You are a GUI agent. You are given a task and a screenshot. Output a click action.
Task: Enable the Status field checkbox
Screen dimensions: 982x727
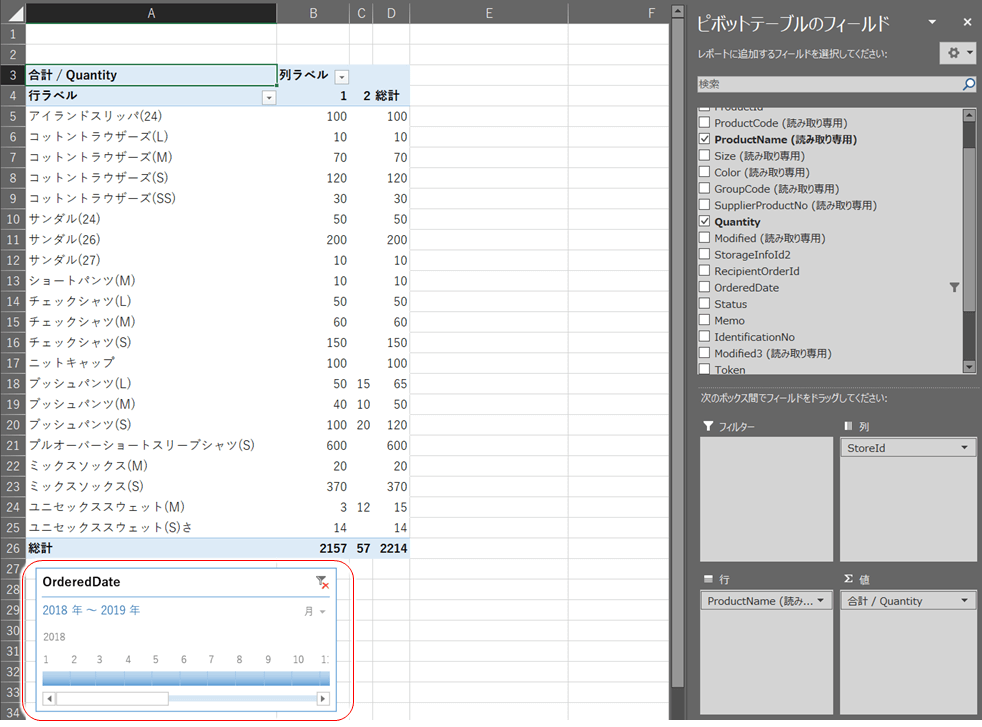click(705, 304)
